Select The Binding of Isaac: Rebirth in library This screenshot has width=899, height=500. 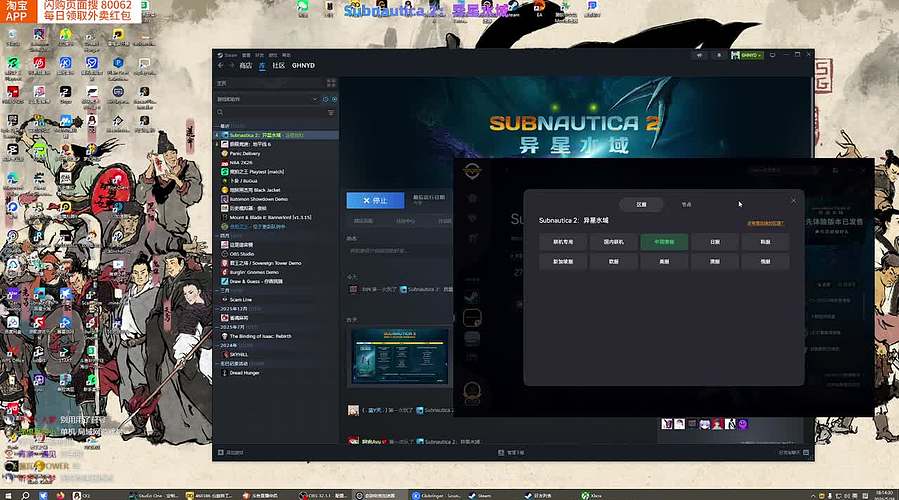pos(277,337)
